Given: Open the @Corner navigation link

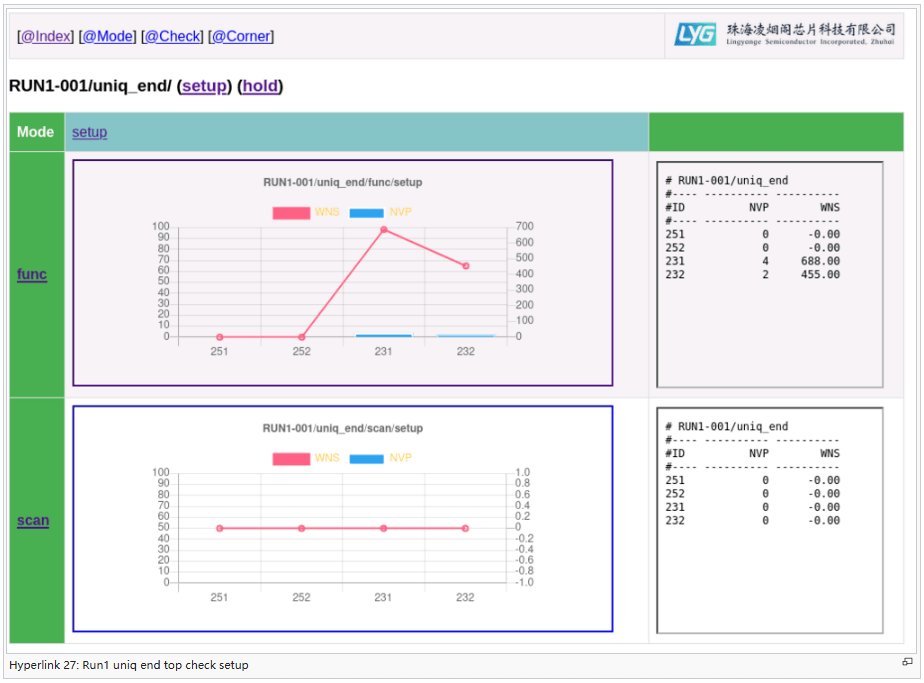Looking at the screenshot, I should click(x=241, y=36).
